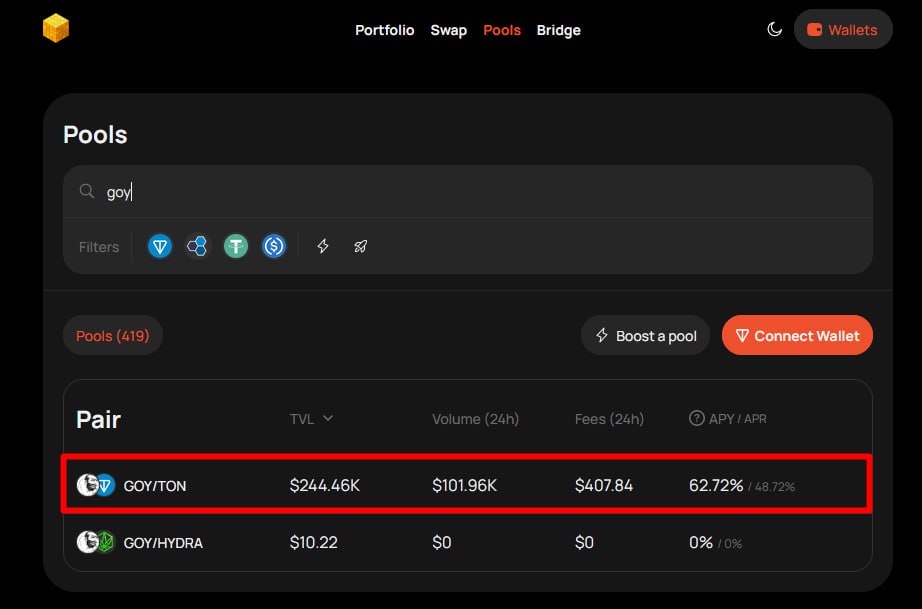The height and width of the screenshot is (609, 922).
Task: Click the Pair column header
Action: (98, 420)
